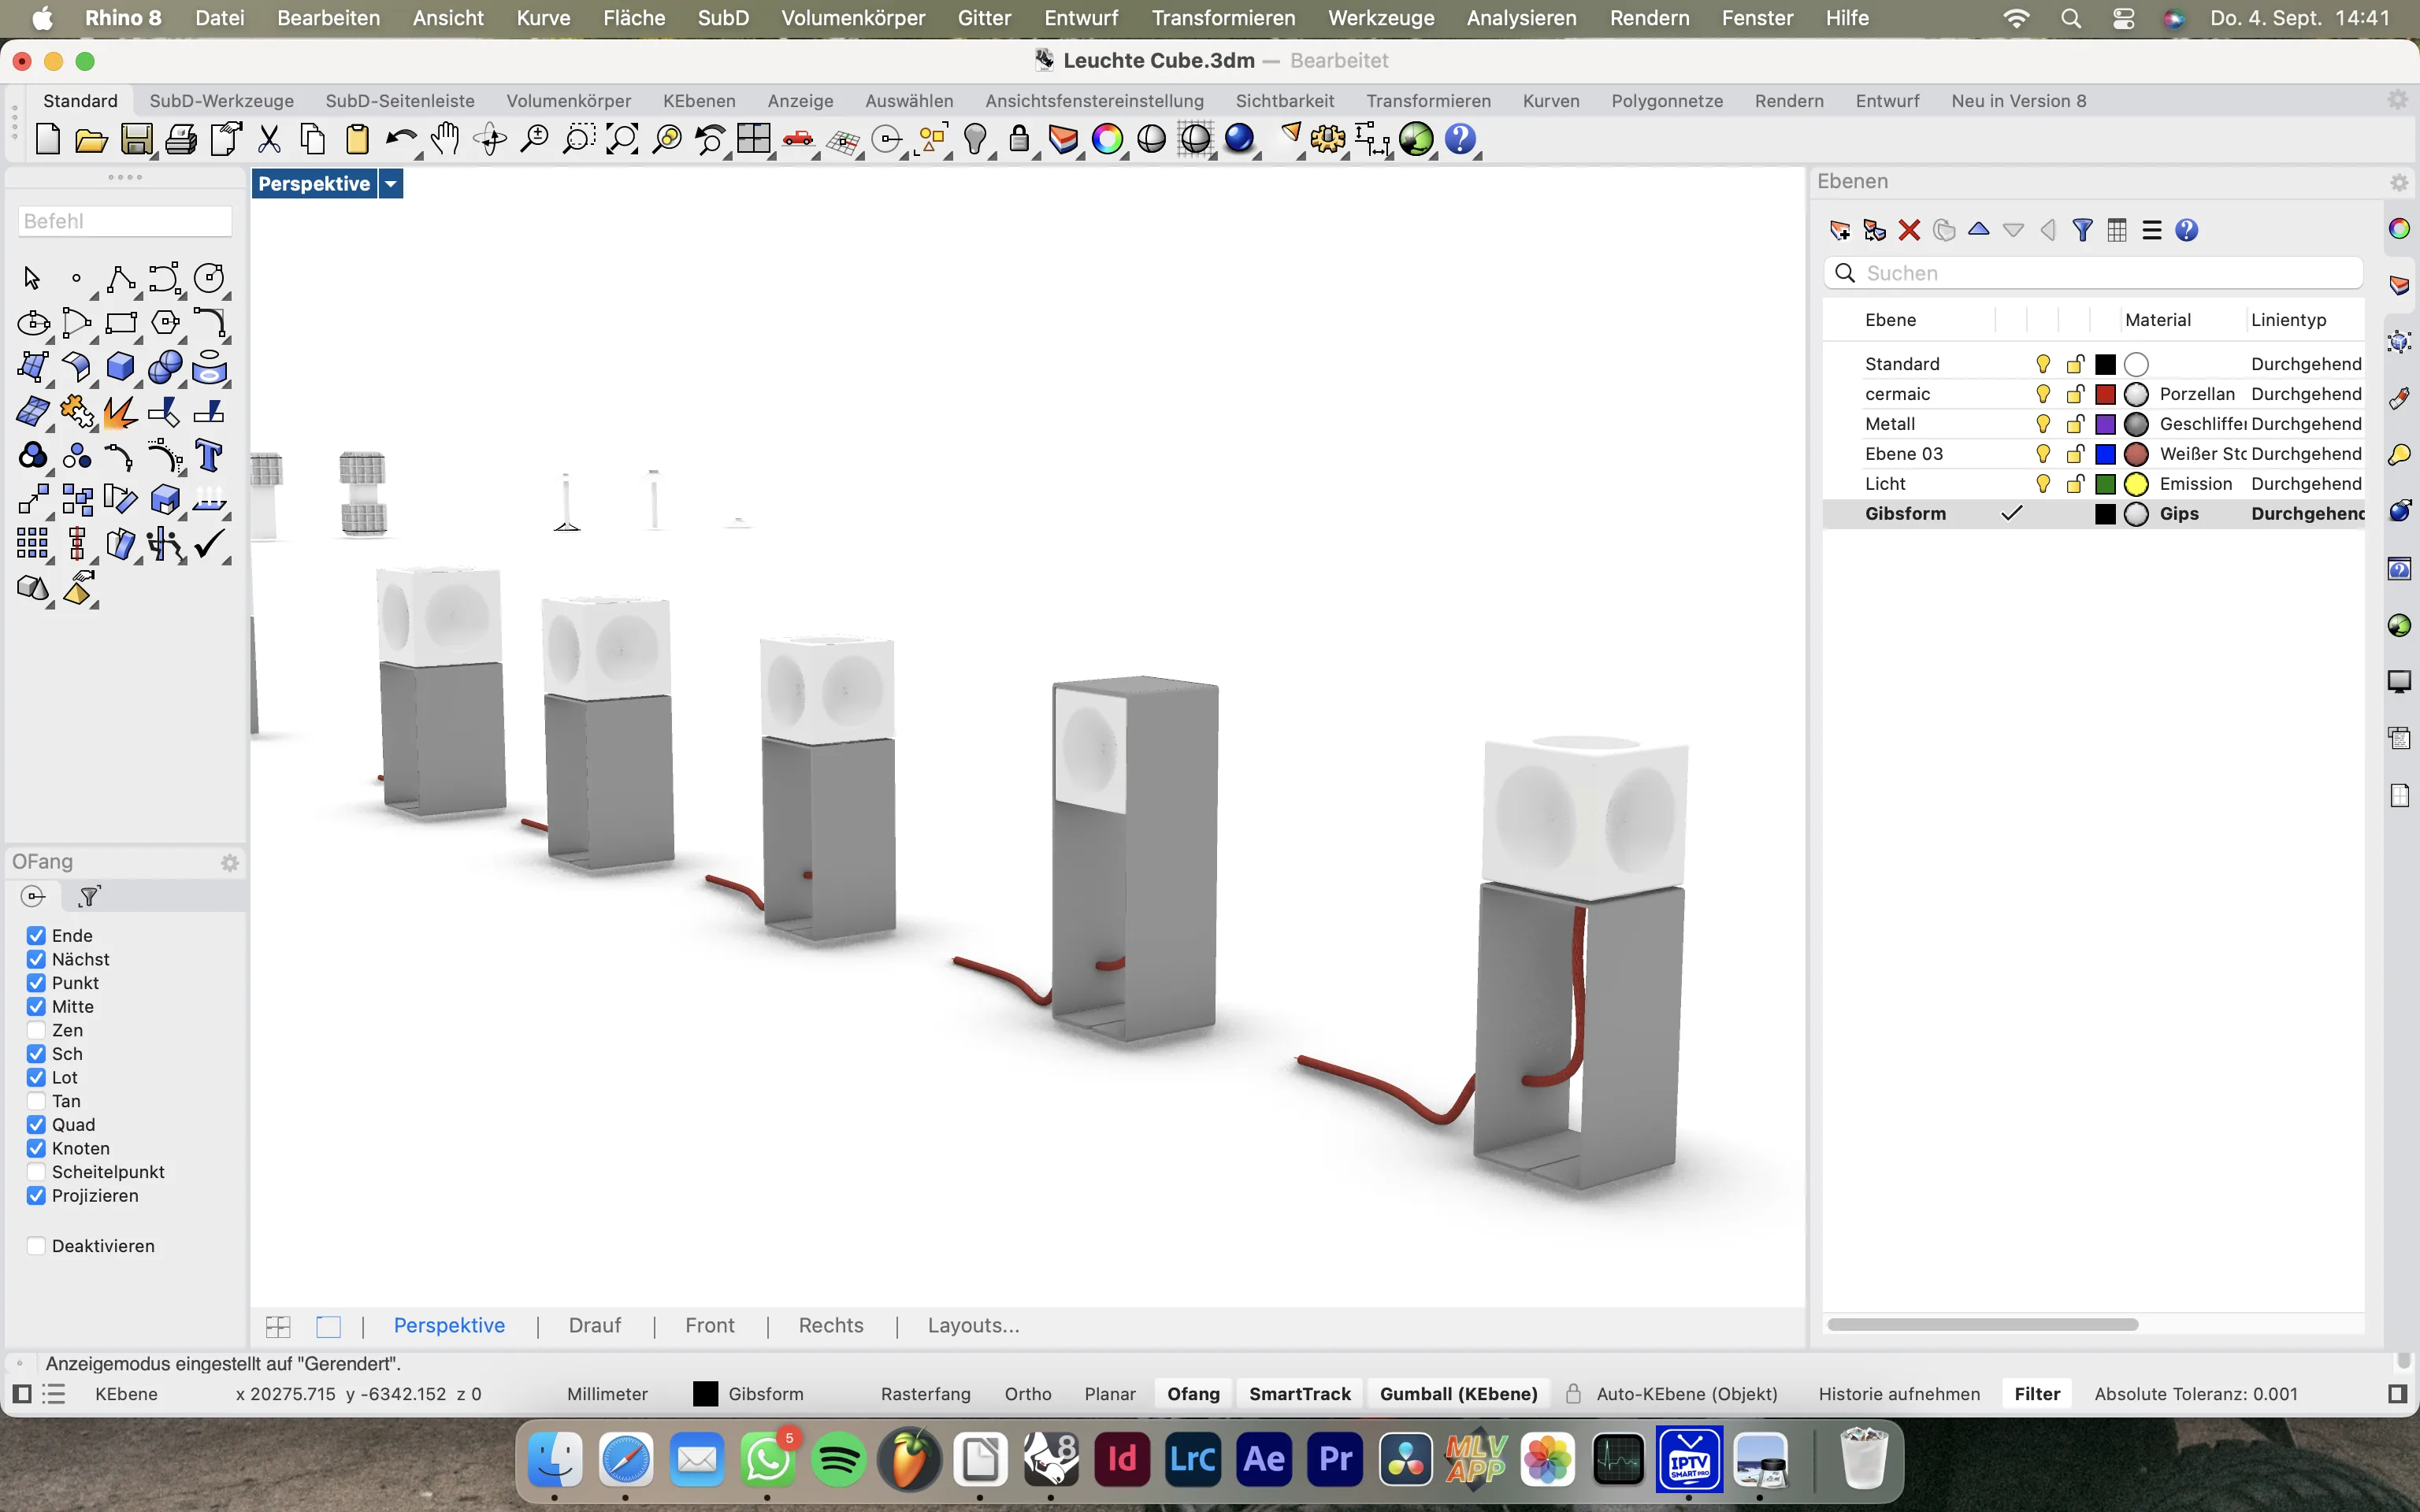Toggle the Projizieren checkbox
Screen dimensions: 2420x1512
point(36,1196)
